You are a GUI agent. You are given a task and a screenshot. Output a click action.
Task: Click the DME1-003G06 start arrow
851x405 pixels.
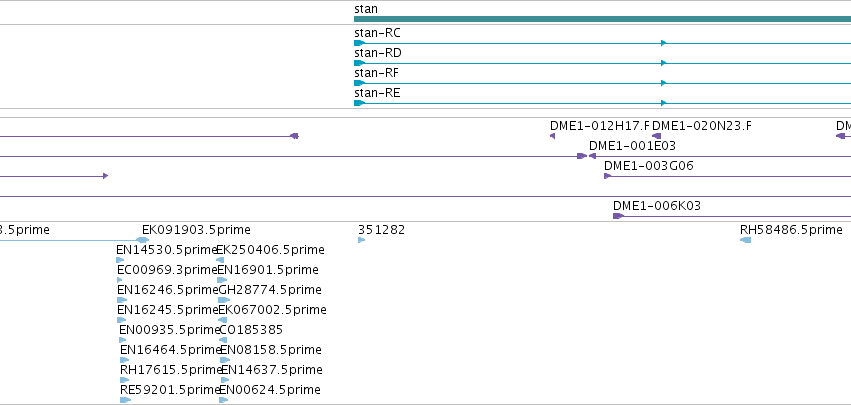coord(607,176)
